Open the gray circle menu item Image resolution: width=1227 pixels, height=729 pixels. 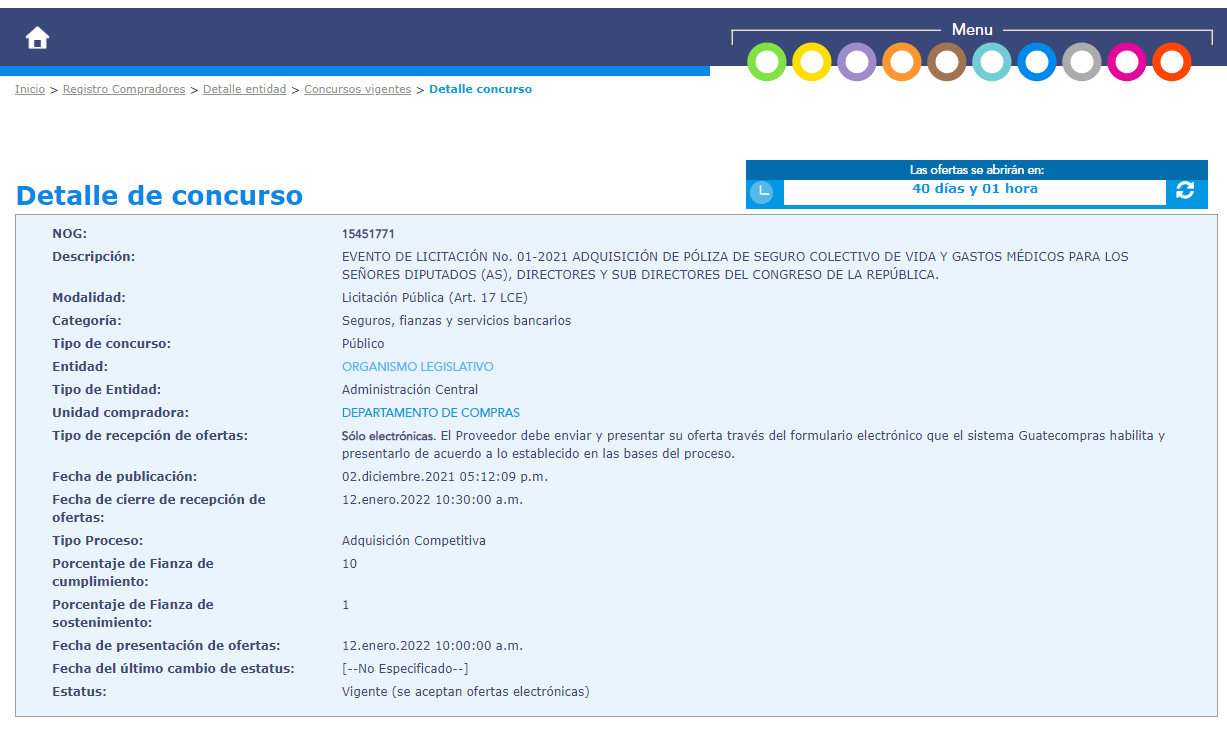tap(1082, 62)
